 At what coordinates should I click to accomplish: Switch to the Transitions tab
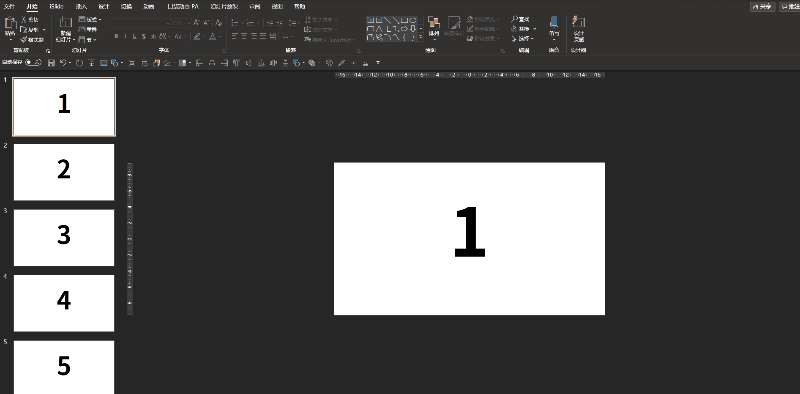pyautogui.click(x=126, y=7)
